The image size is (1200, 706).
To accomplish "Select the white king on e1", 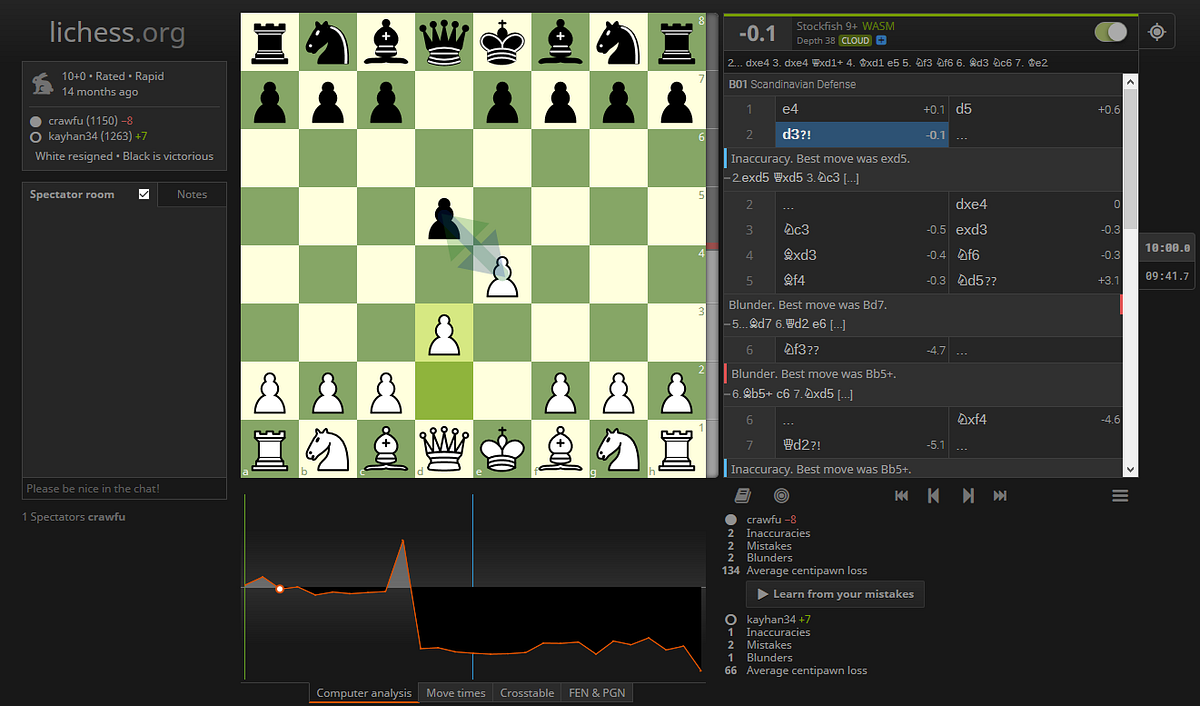I will pyautogui.click(x=502, y=450).
